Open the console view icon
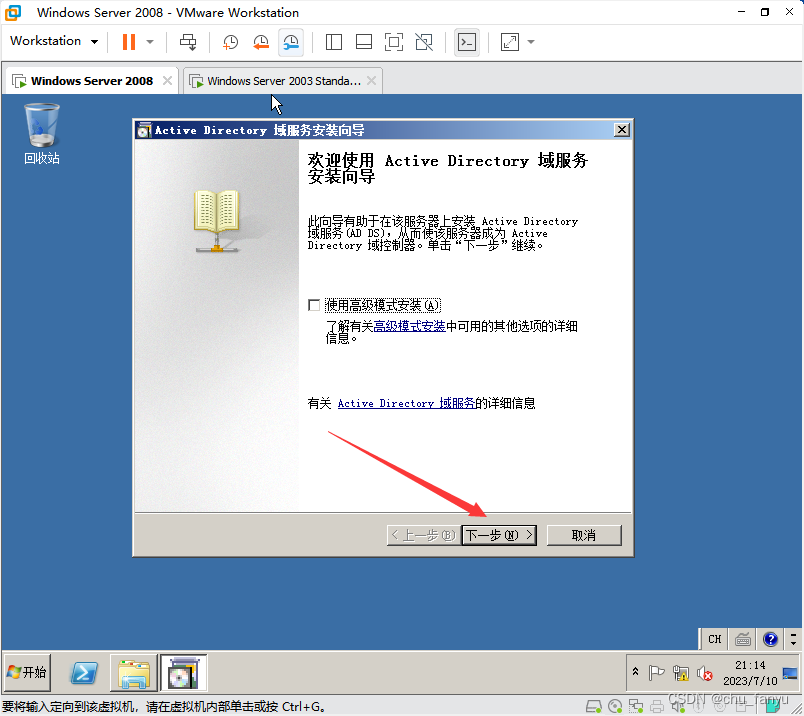Viewport: 804px width, 716px height. [x=467, y=42]
